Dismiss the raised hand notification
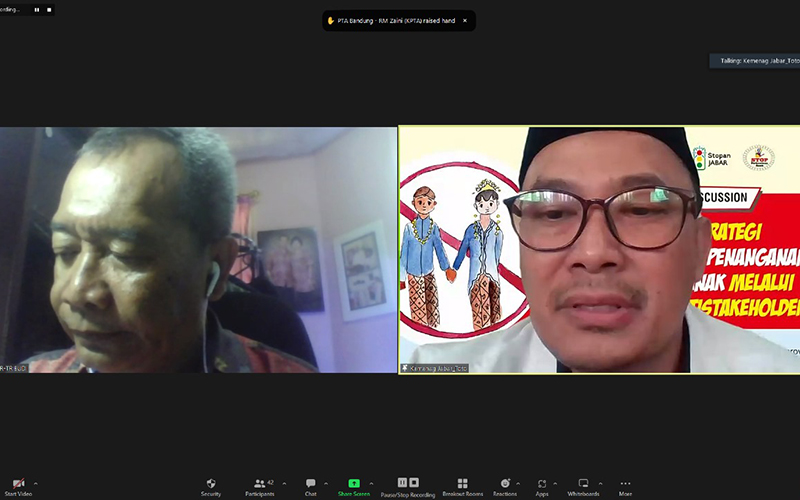Viewport: 800px width, 500px height. pyautogui.click(x=464, y=20)
